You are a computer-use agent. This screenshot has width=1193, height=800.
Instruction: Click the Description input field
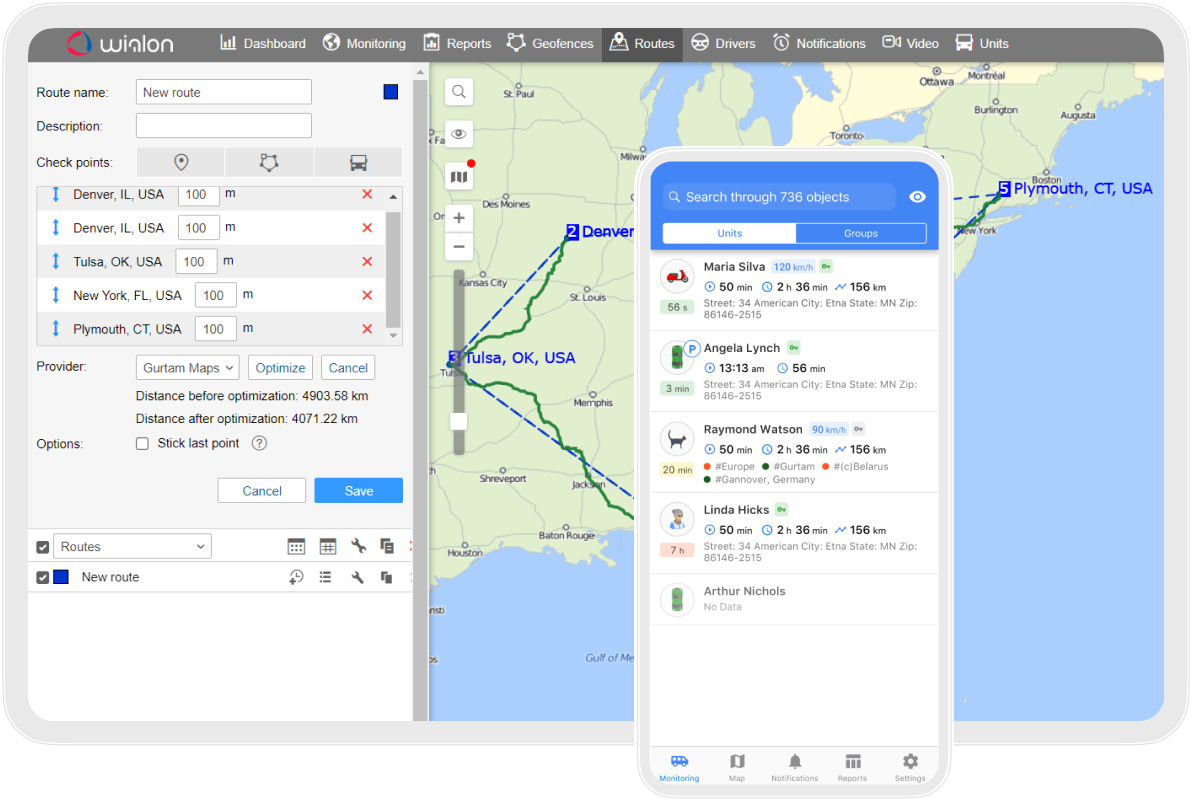(x=224, y=126)
